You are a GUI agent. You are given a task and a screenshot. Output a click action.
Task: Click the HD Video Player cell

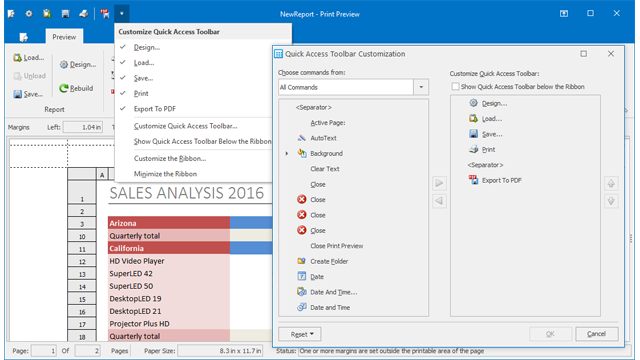coord(169,261)
